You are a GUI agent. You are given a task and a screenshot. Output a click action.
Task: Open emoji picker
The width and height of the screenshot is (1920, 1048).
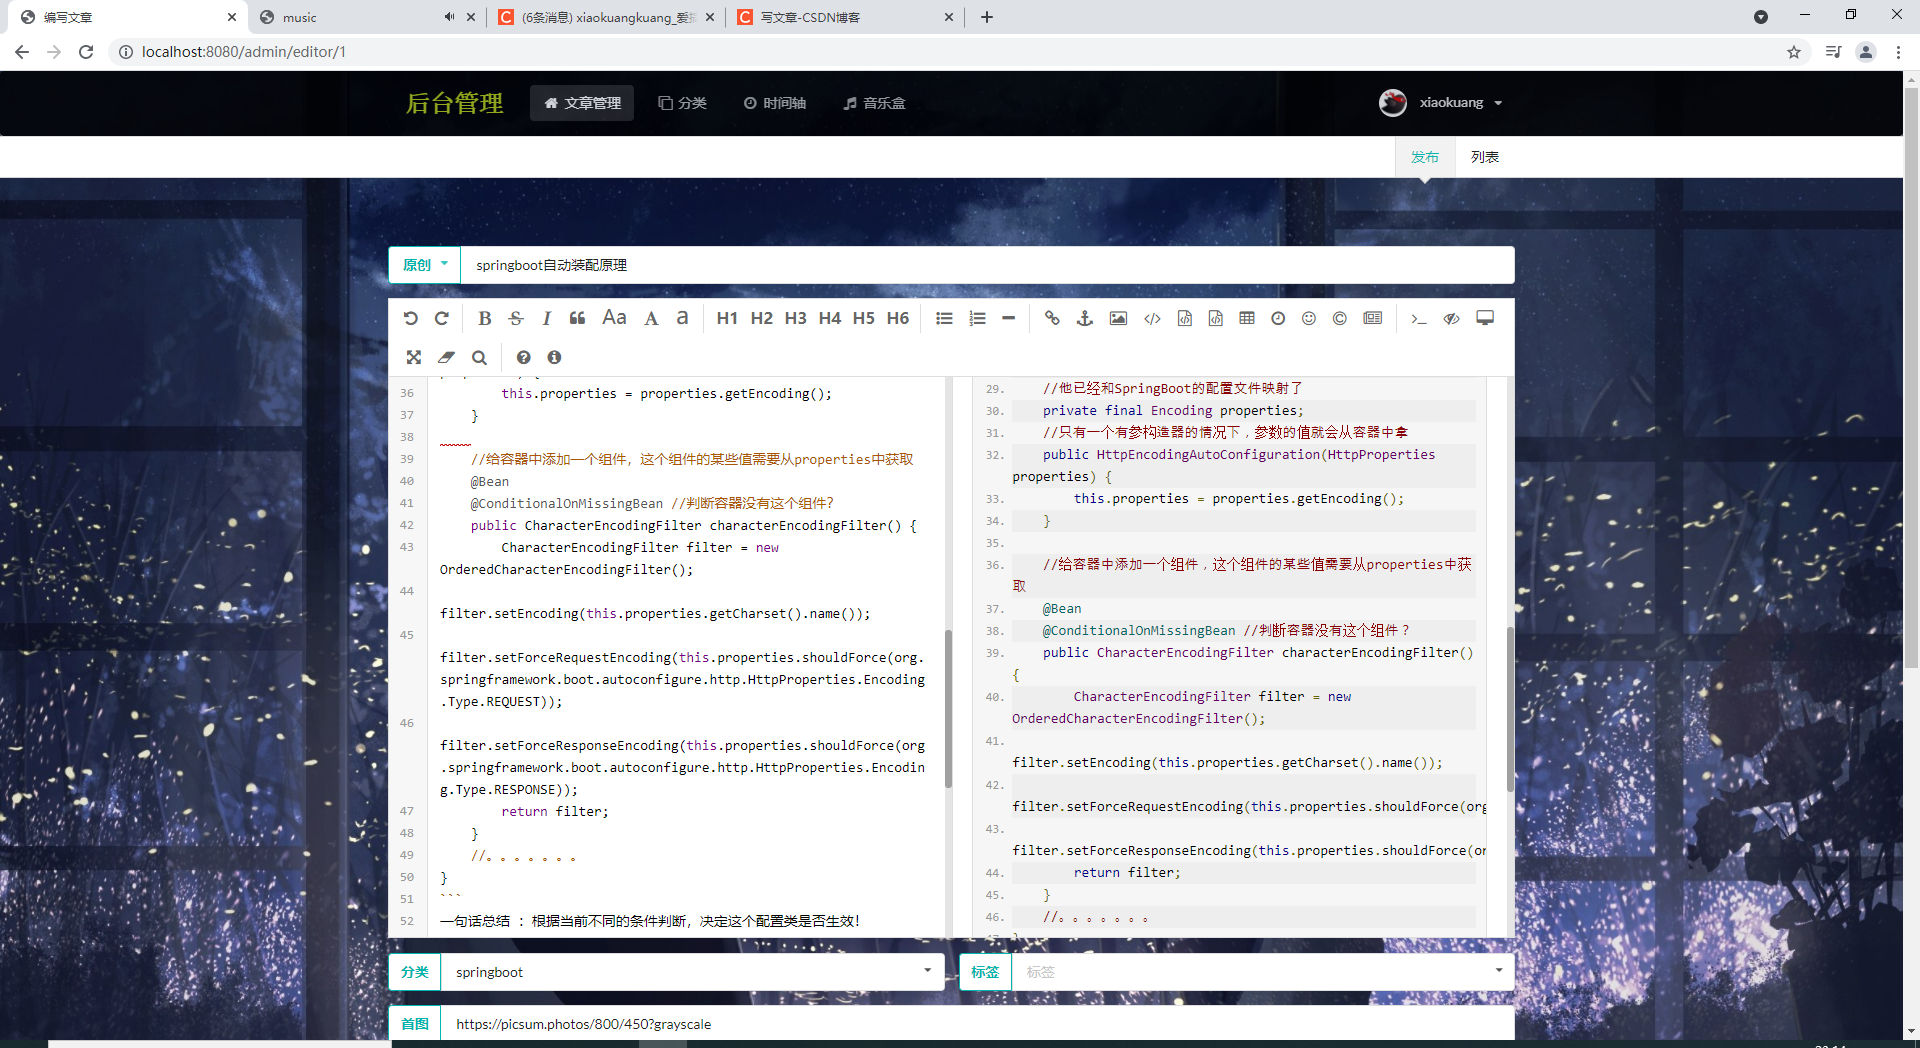point(1308,318)
